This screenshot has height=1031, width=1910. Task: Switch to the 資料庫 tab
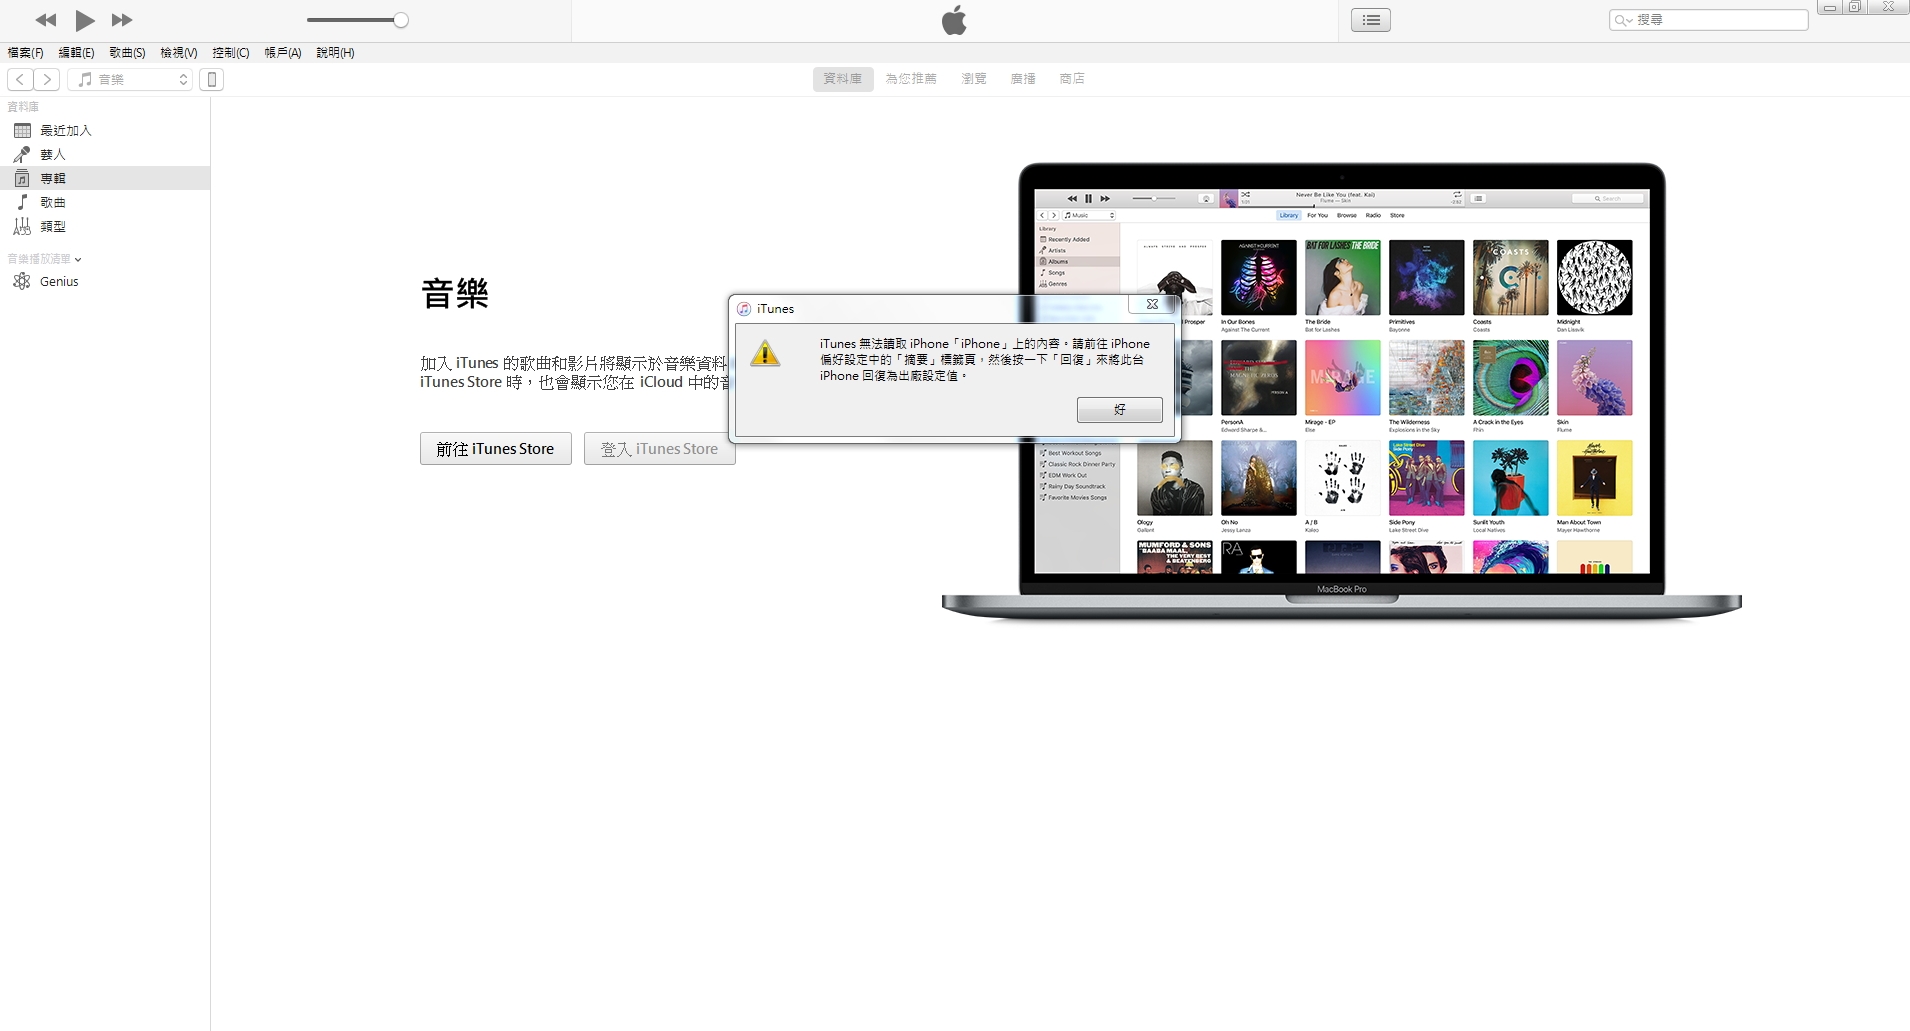click(x=843, y=79)
